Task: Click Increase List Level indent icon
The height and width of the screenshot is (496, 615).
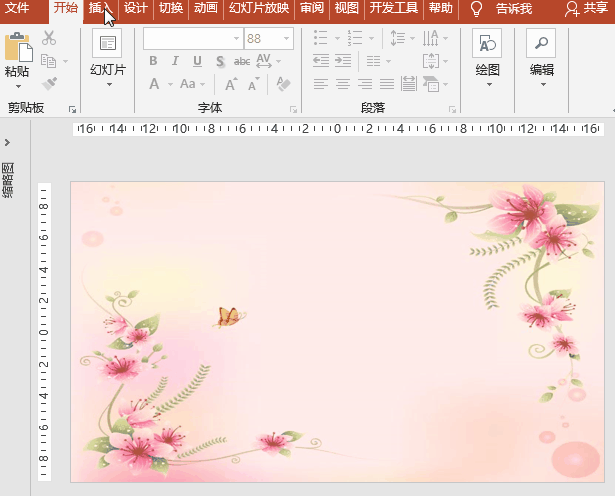Action: 343,61
